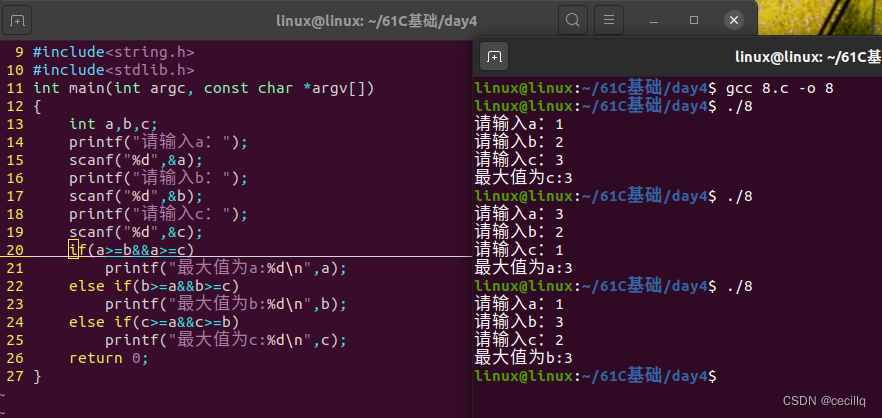Click the int main line 11
The height and width of the screenshot is (418, 882).
(x=204, y=88)
